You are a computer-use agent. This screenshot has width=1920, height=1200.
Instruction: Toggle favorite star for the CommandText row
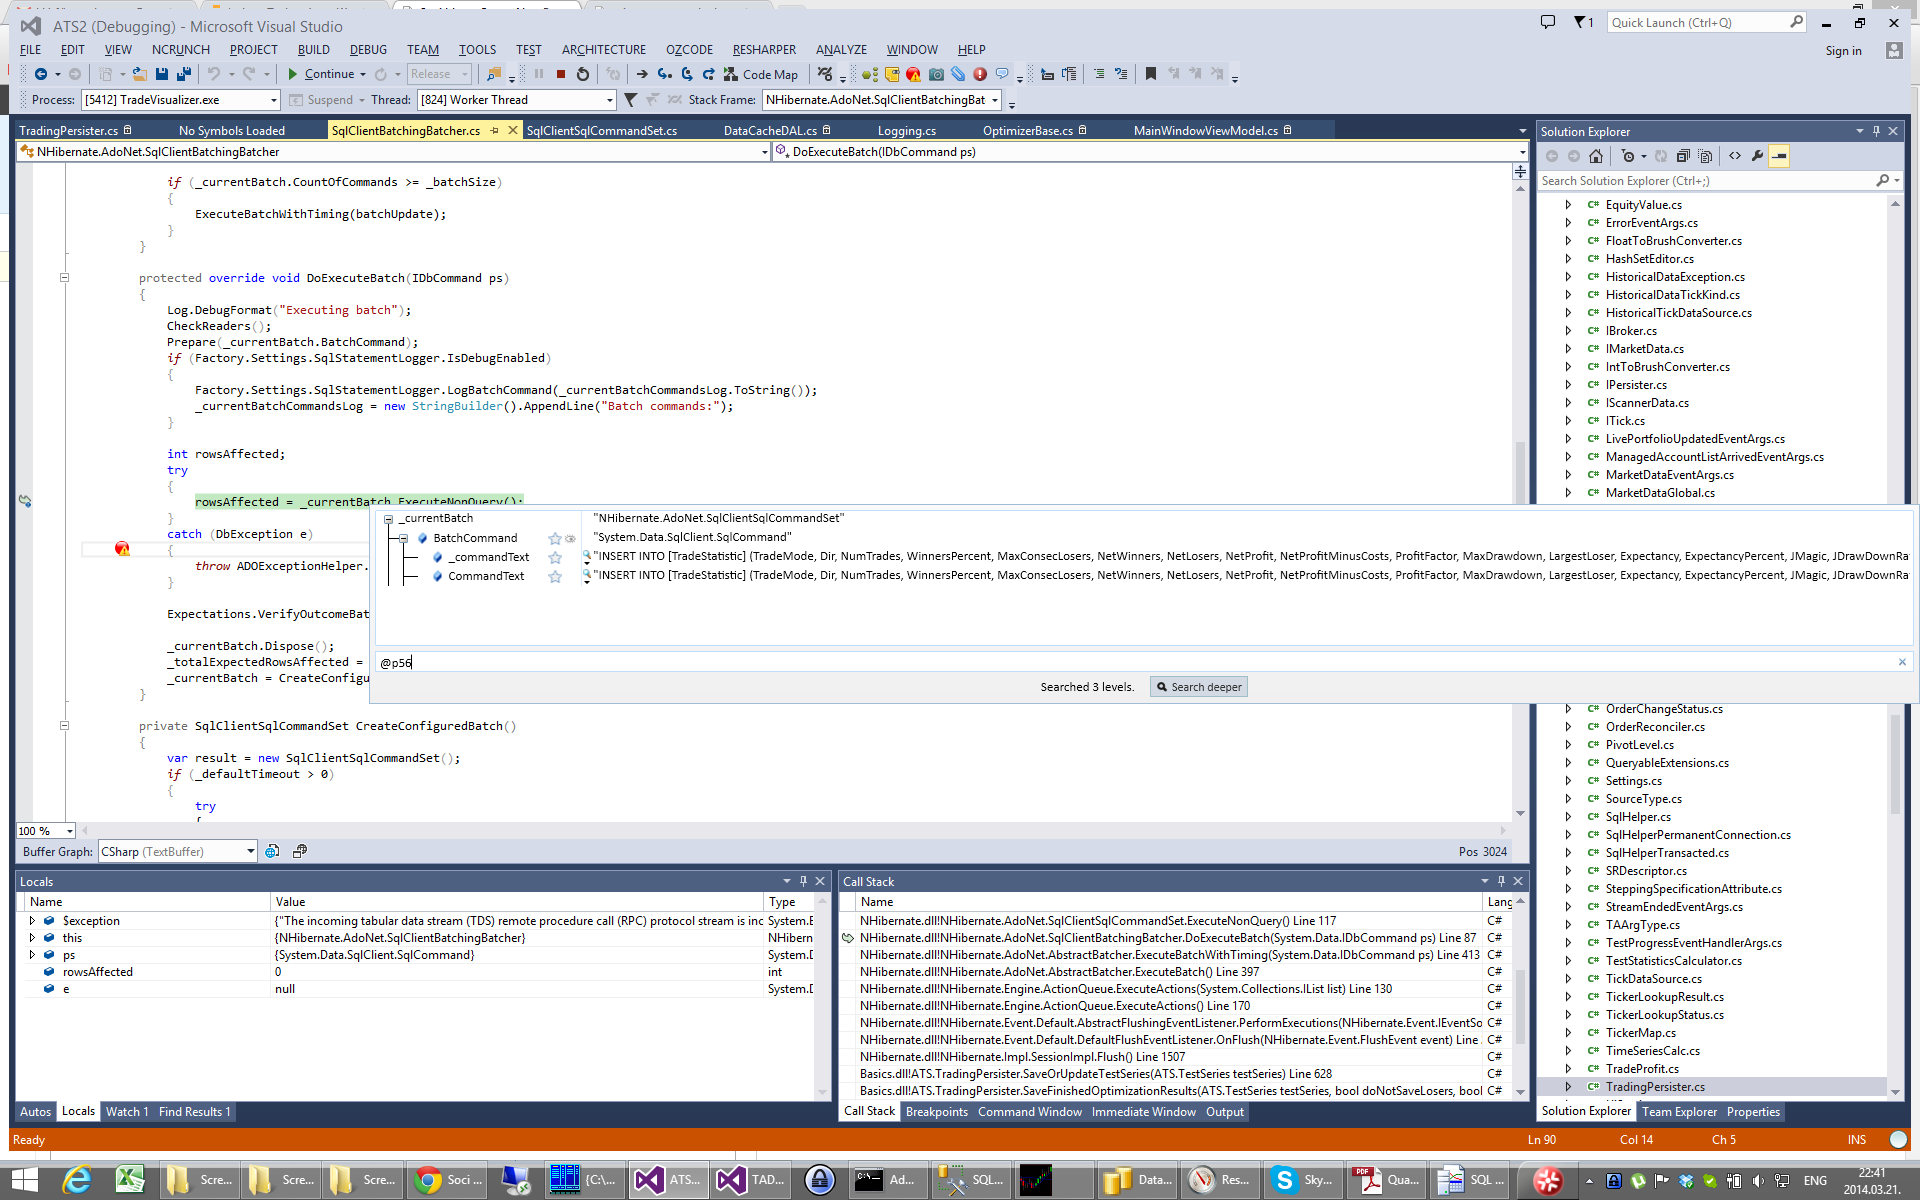click(x=555, y=576)
